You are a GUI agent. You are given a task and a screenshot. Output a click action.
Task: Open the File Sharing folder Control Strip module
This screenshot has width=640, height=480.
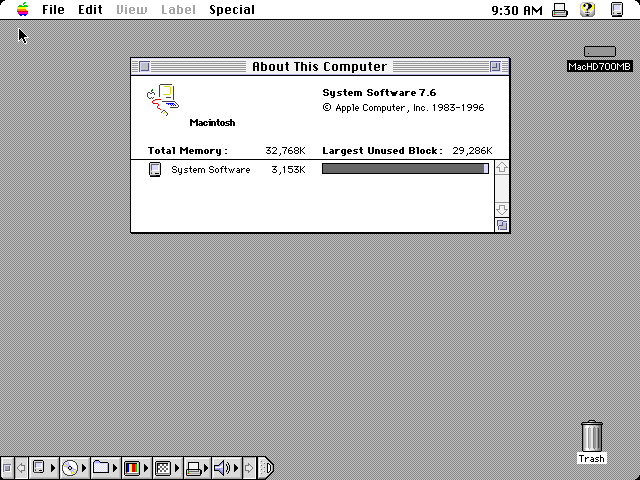pyautogui.click(x=105, y=468)
